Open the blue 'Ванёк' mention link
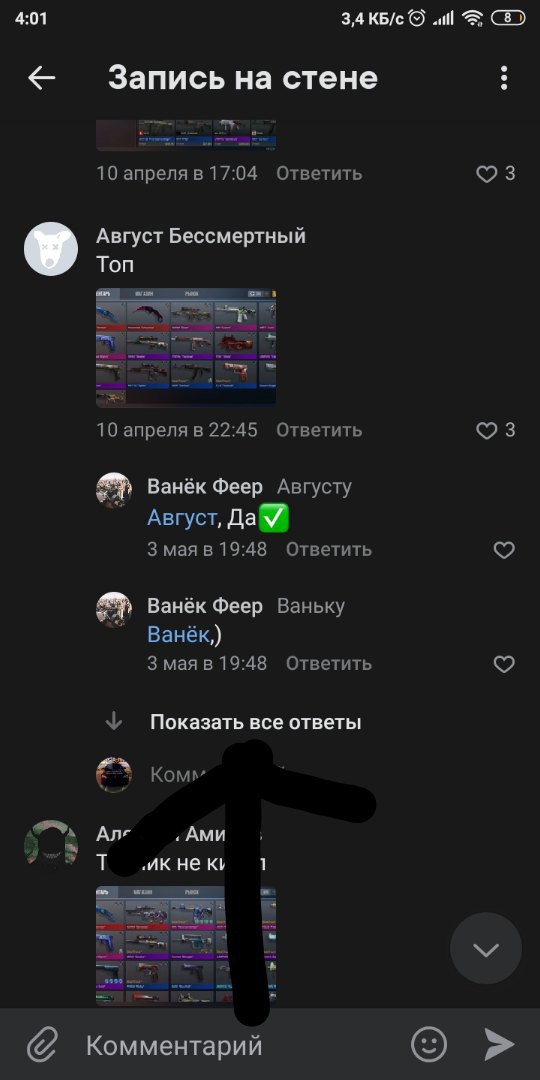This screenshot has height=1080, width=540. click(178, 635)
